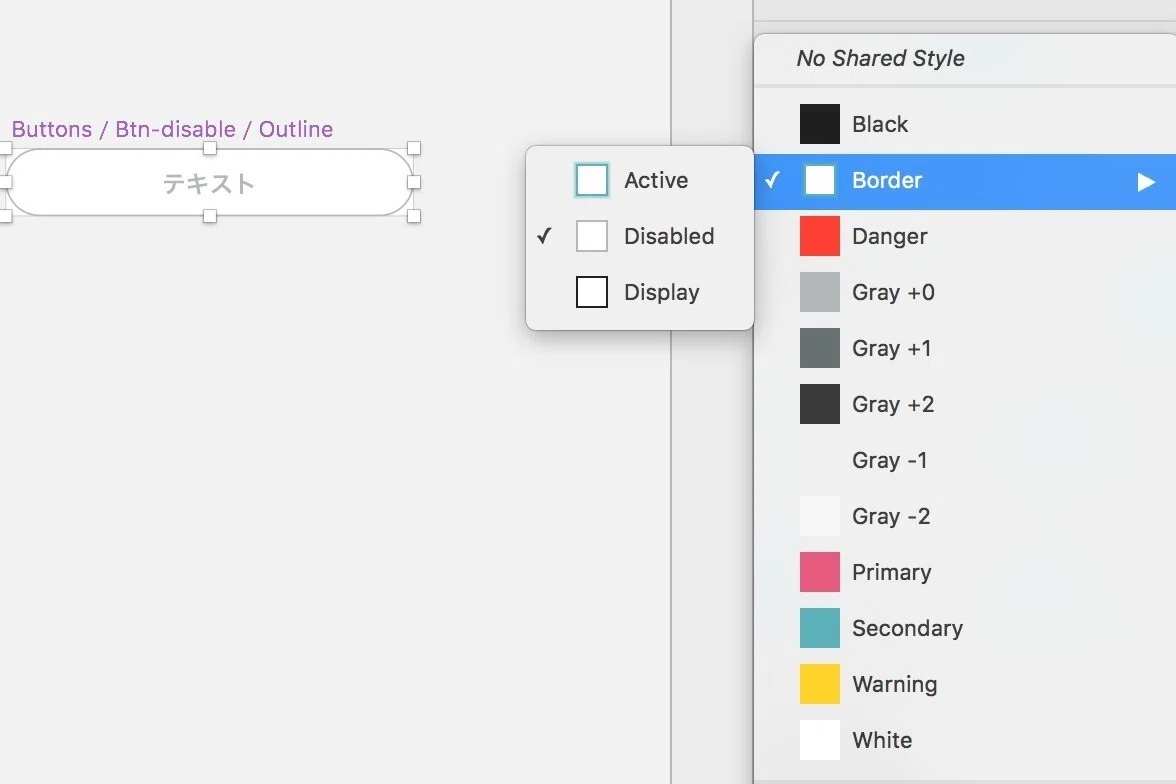Select the テキスト outline button shape

[210, 182]
